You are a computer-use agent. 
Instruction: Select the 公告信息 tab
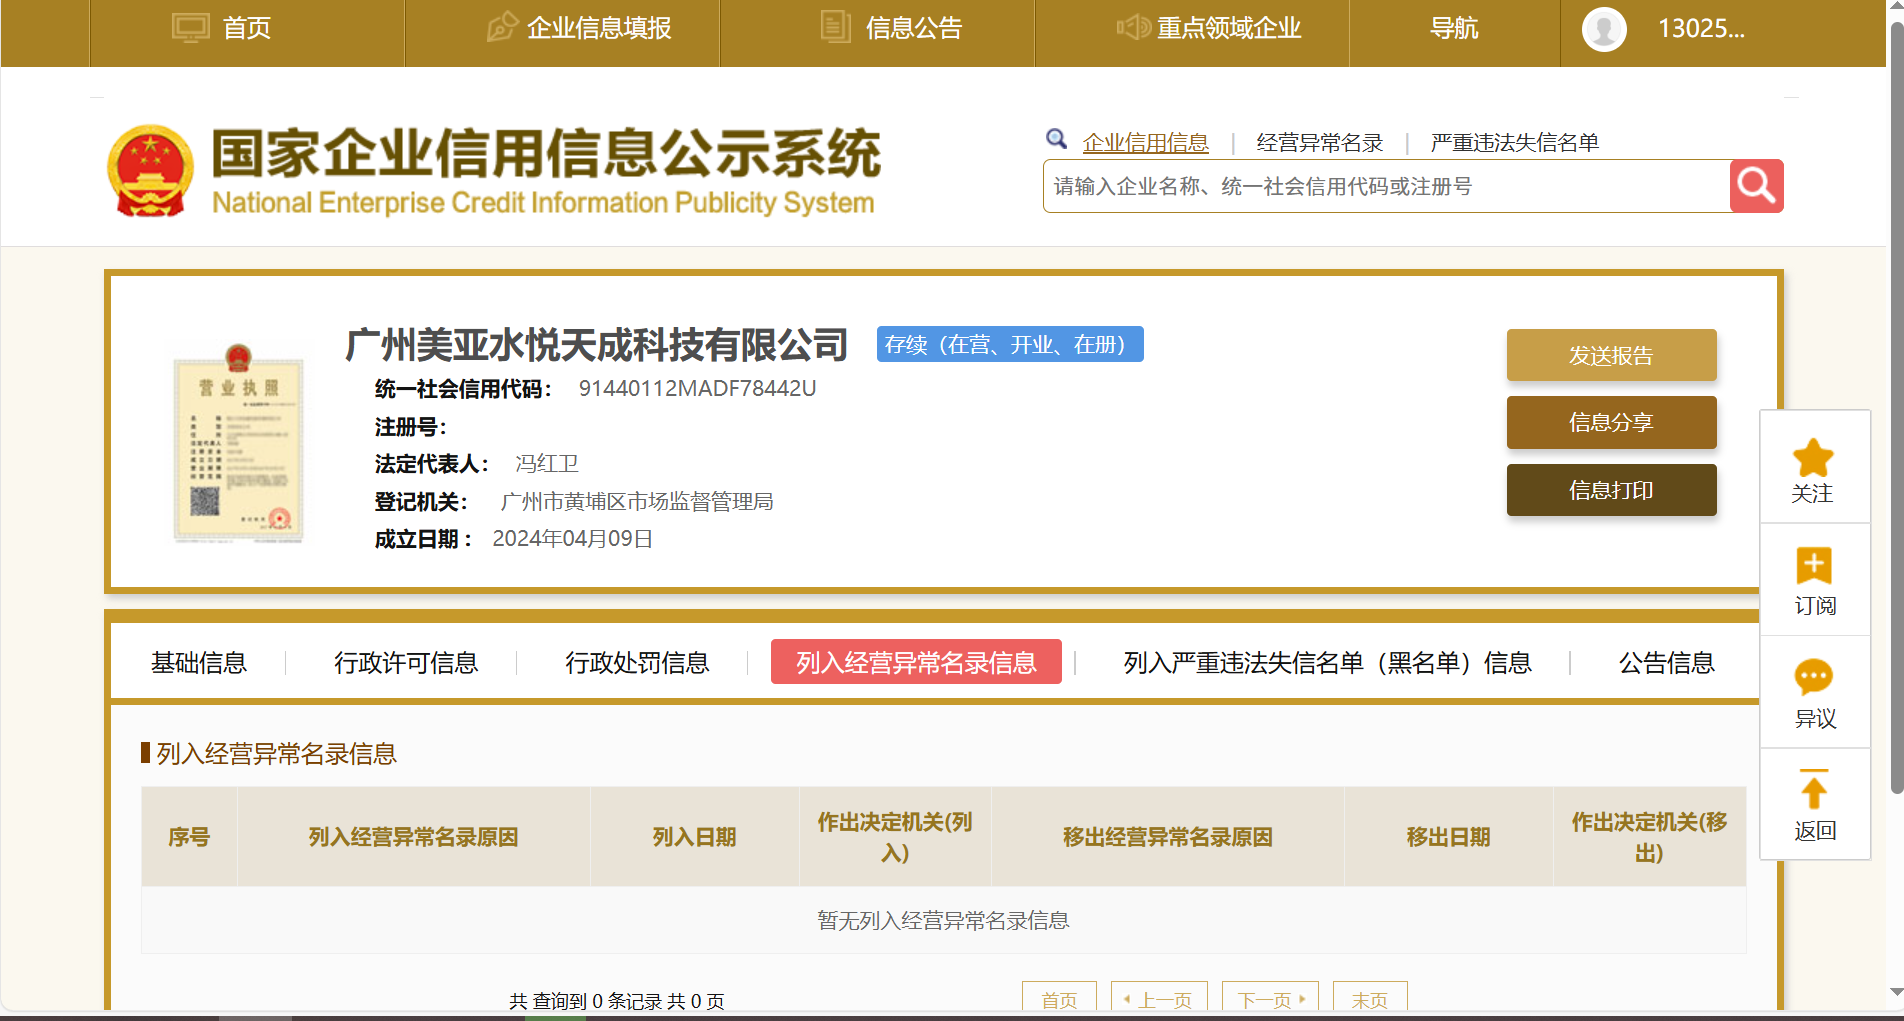click(x=1666, y=663)
